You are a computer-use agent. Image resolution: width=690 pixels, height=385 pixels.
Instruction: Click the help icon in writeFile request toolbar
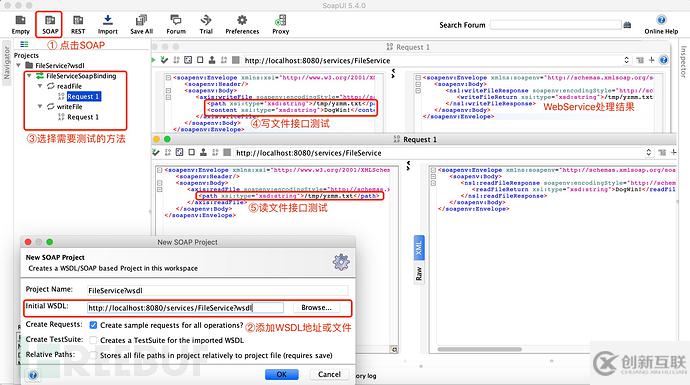(x=664, y=60)
